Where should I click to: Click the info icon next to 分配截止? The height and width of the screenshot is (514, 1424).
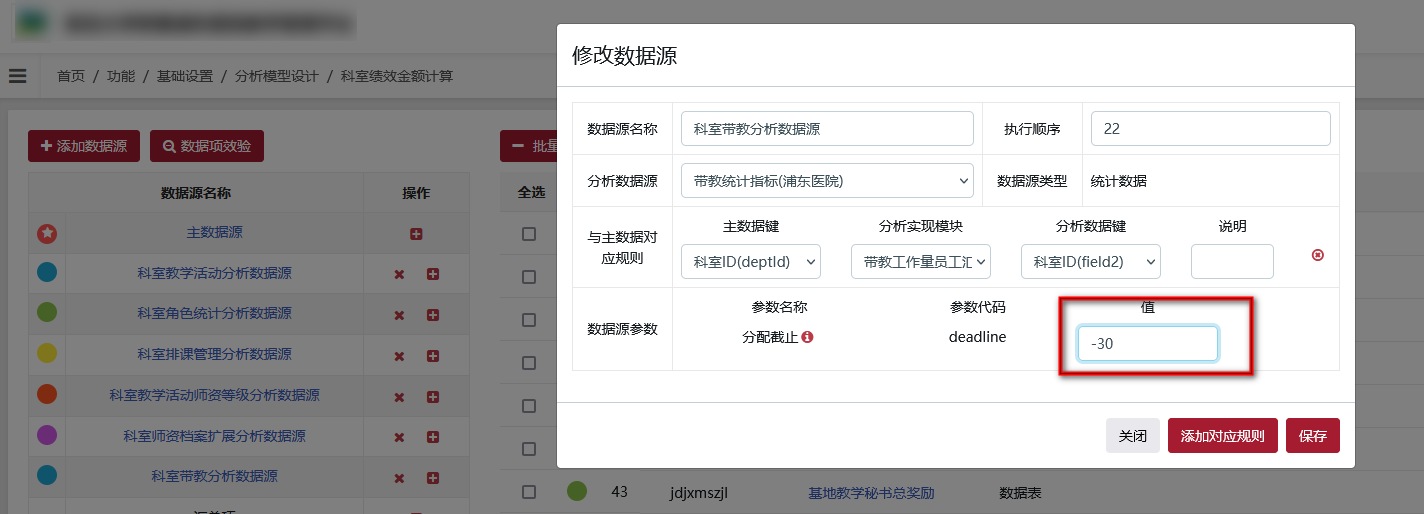tap(808, 337)
